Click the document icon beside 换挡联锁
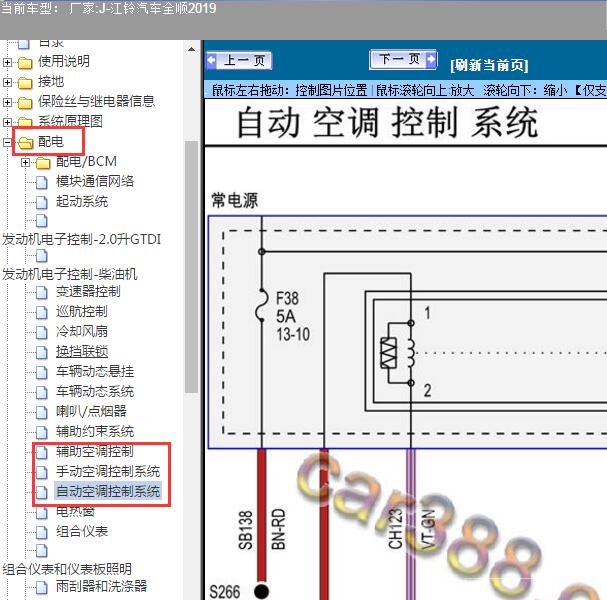Viewport: 607px width, 600px height. click(x=41, y=352)
